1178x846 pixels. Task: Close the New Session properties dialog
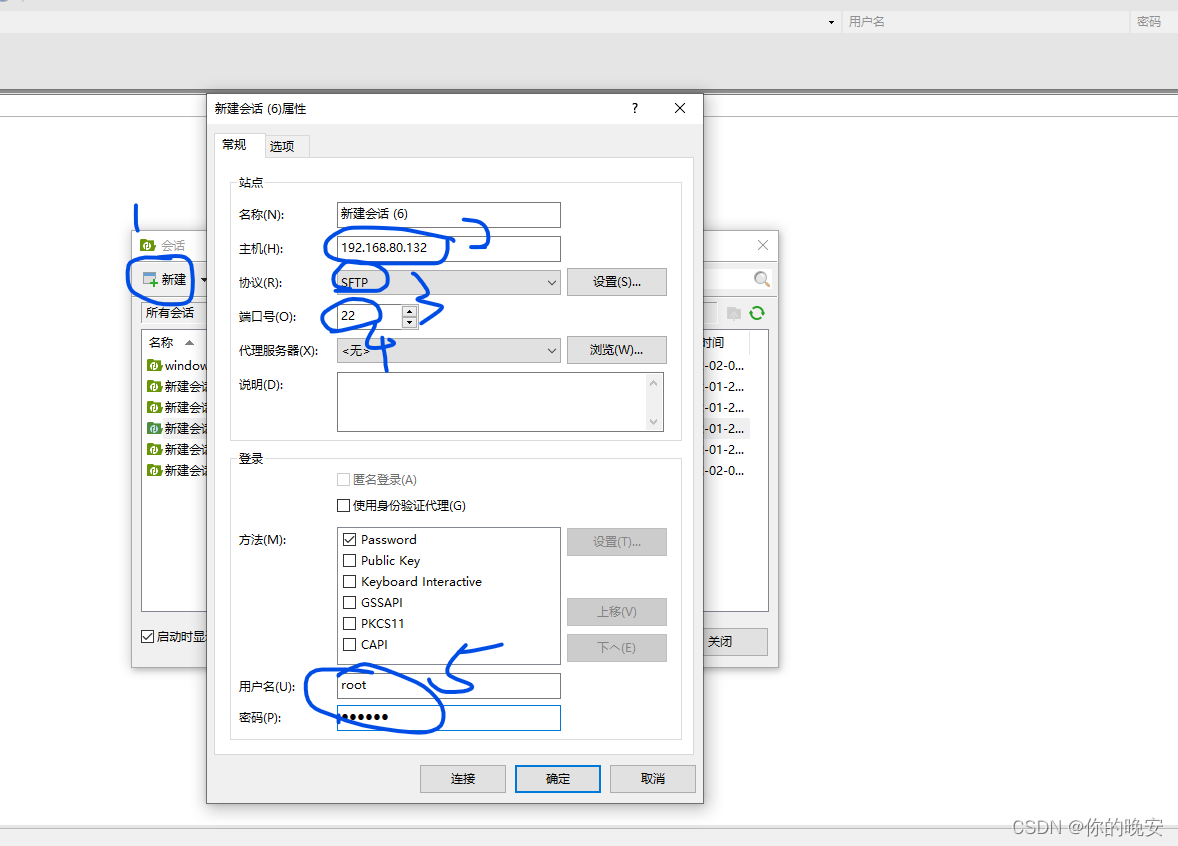(x=680, y=108)
